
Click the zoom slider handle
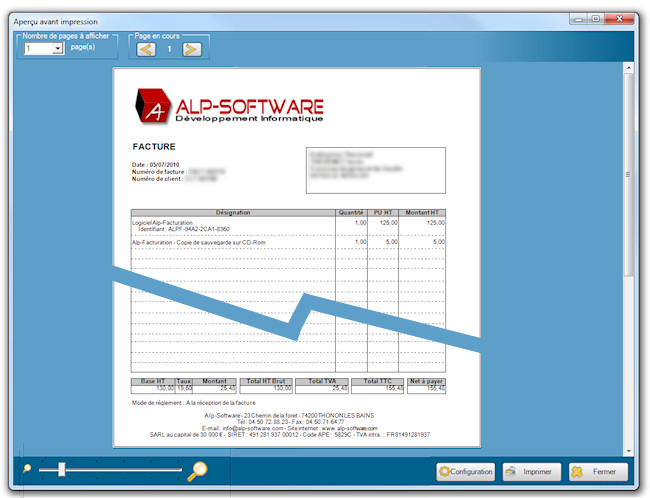[x=61, y=468]
